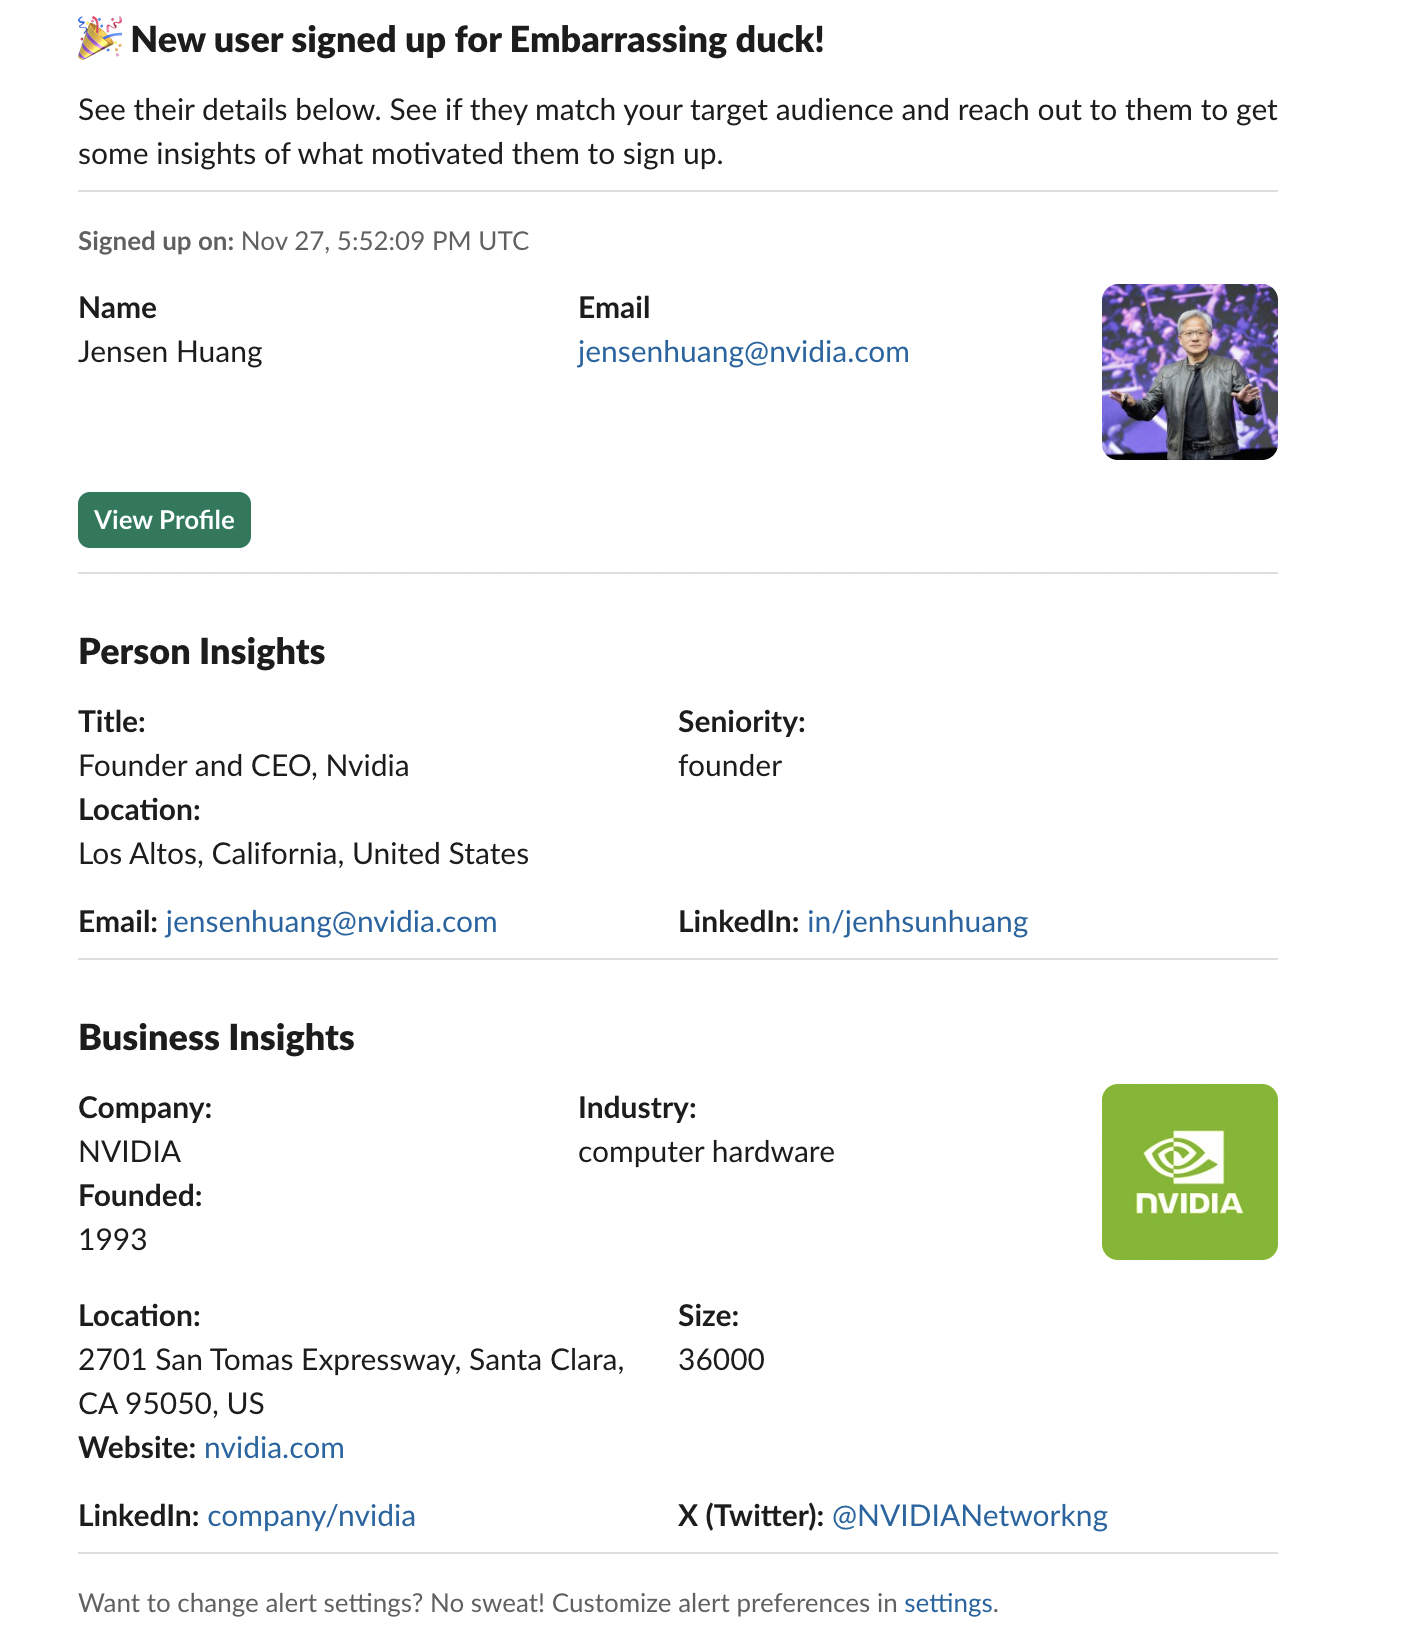Click the email link under the Email heading
The width and height of the screenshot is (1424, 1644).
pyautogui.click(x=743, y=352)
